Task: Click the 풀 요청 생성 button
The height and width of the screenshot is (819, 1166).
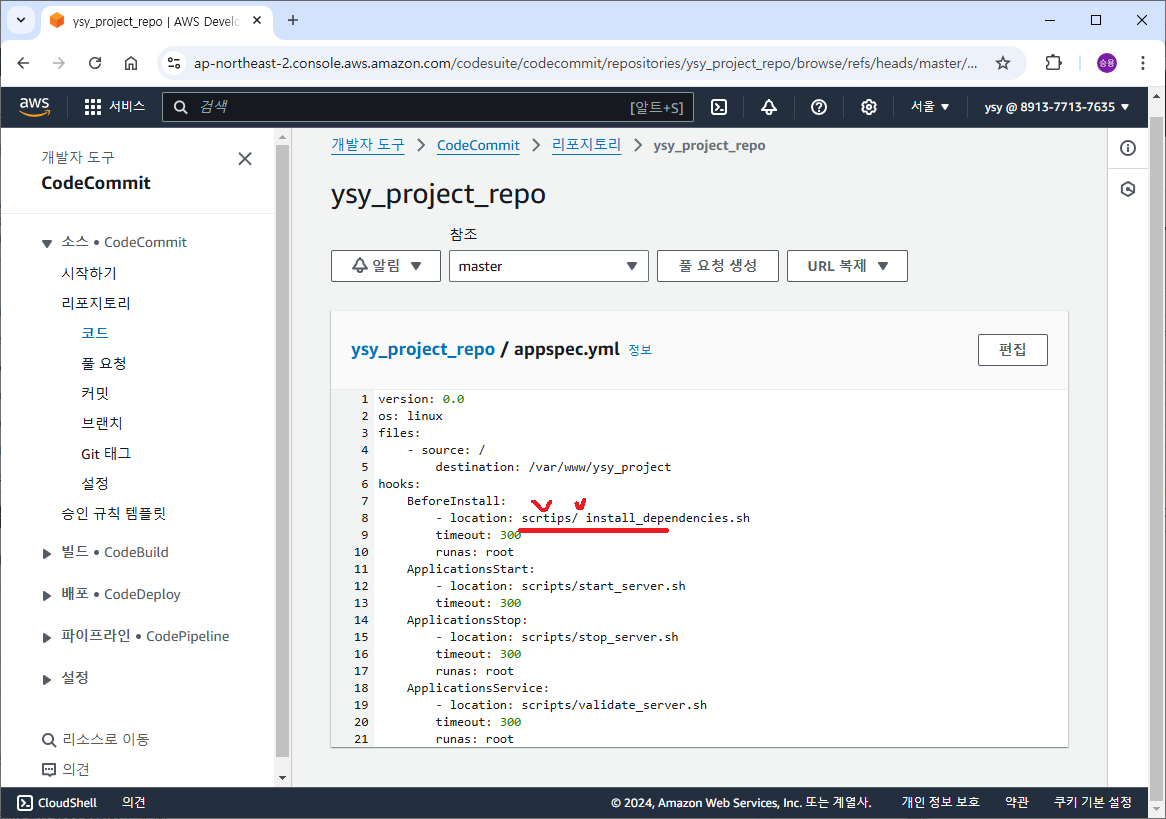Action: pos(718,266)
